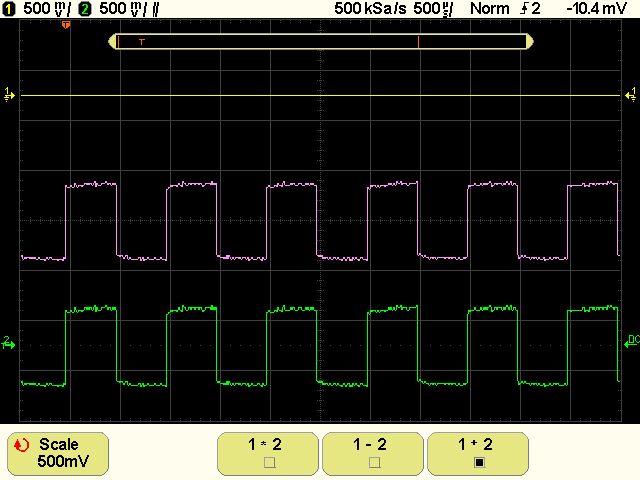This screenshot has height=480, width=640.
Task: Select the 1 - 2 math subtract softkey
Action: coord(372,454)
